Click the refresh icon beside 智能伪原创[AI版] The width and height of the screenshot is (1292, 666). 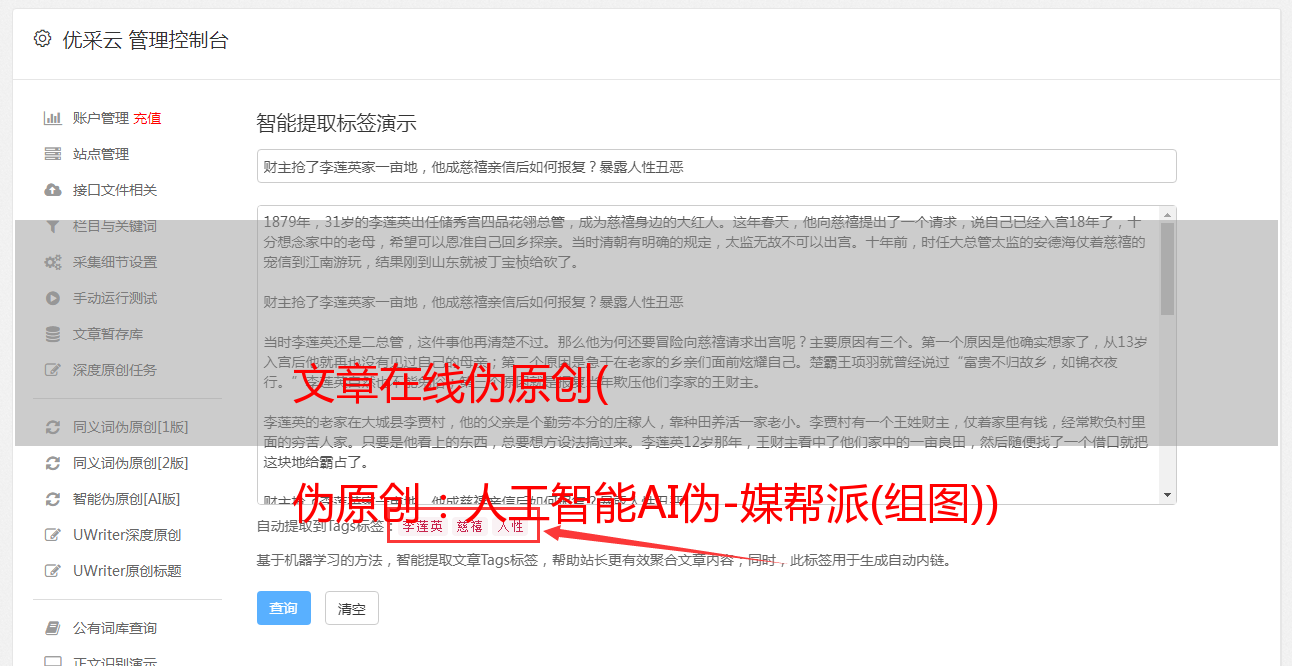[53, 499]
